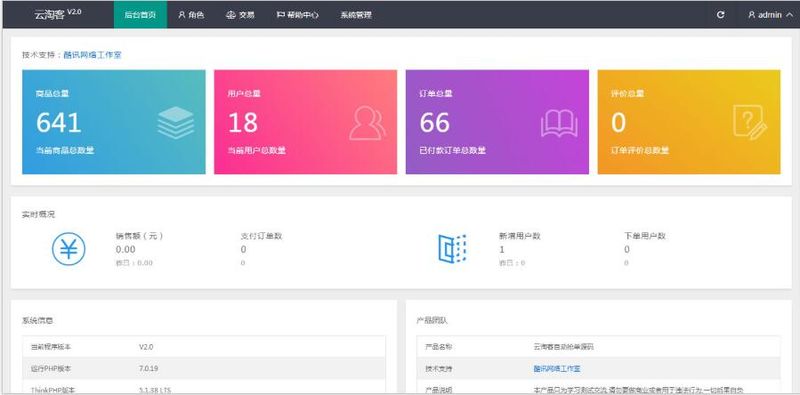Click the stacked layers icon on 商品总量 card
800x395 pixels.
coord(176,122)
